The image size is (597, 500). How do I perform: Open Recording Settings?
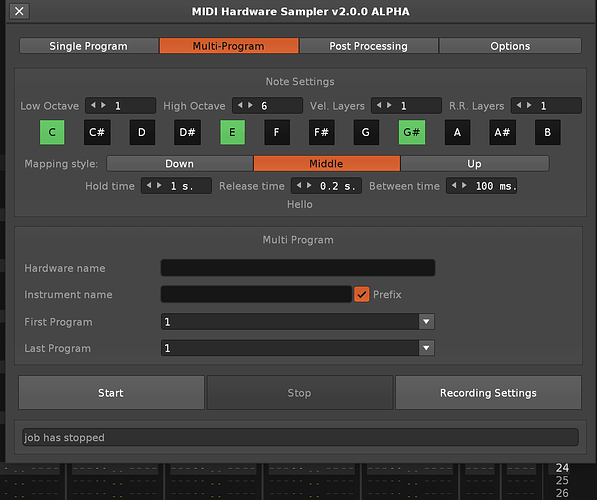click(488, 393)
